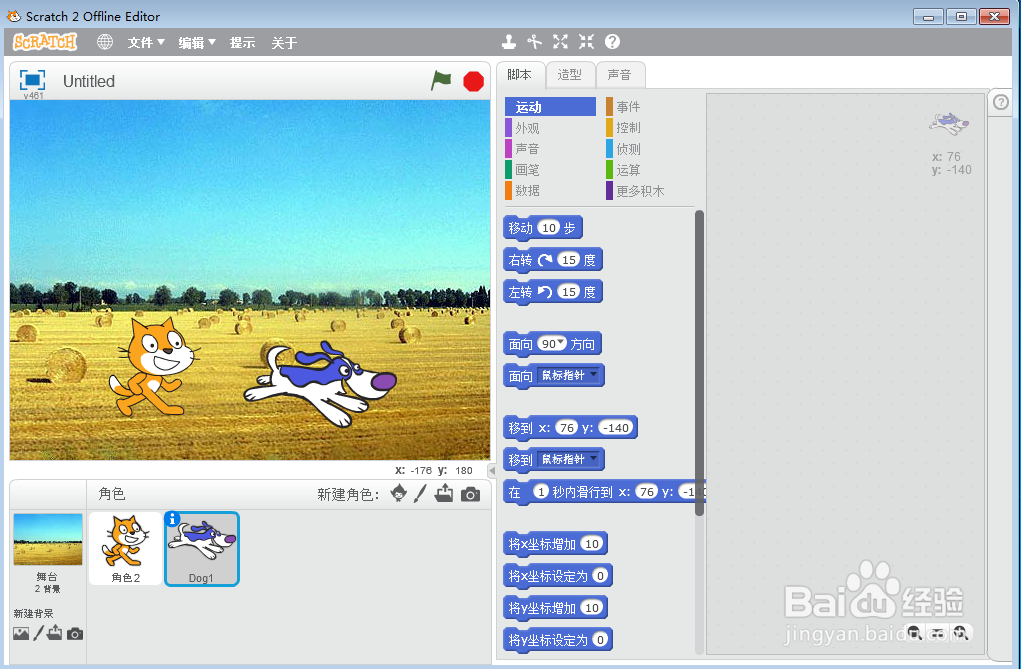
Task: Click value in 将x坐标设定为 0 block
Action: coord(600,576)
